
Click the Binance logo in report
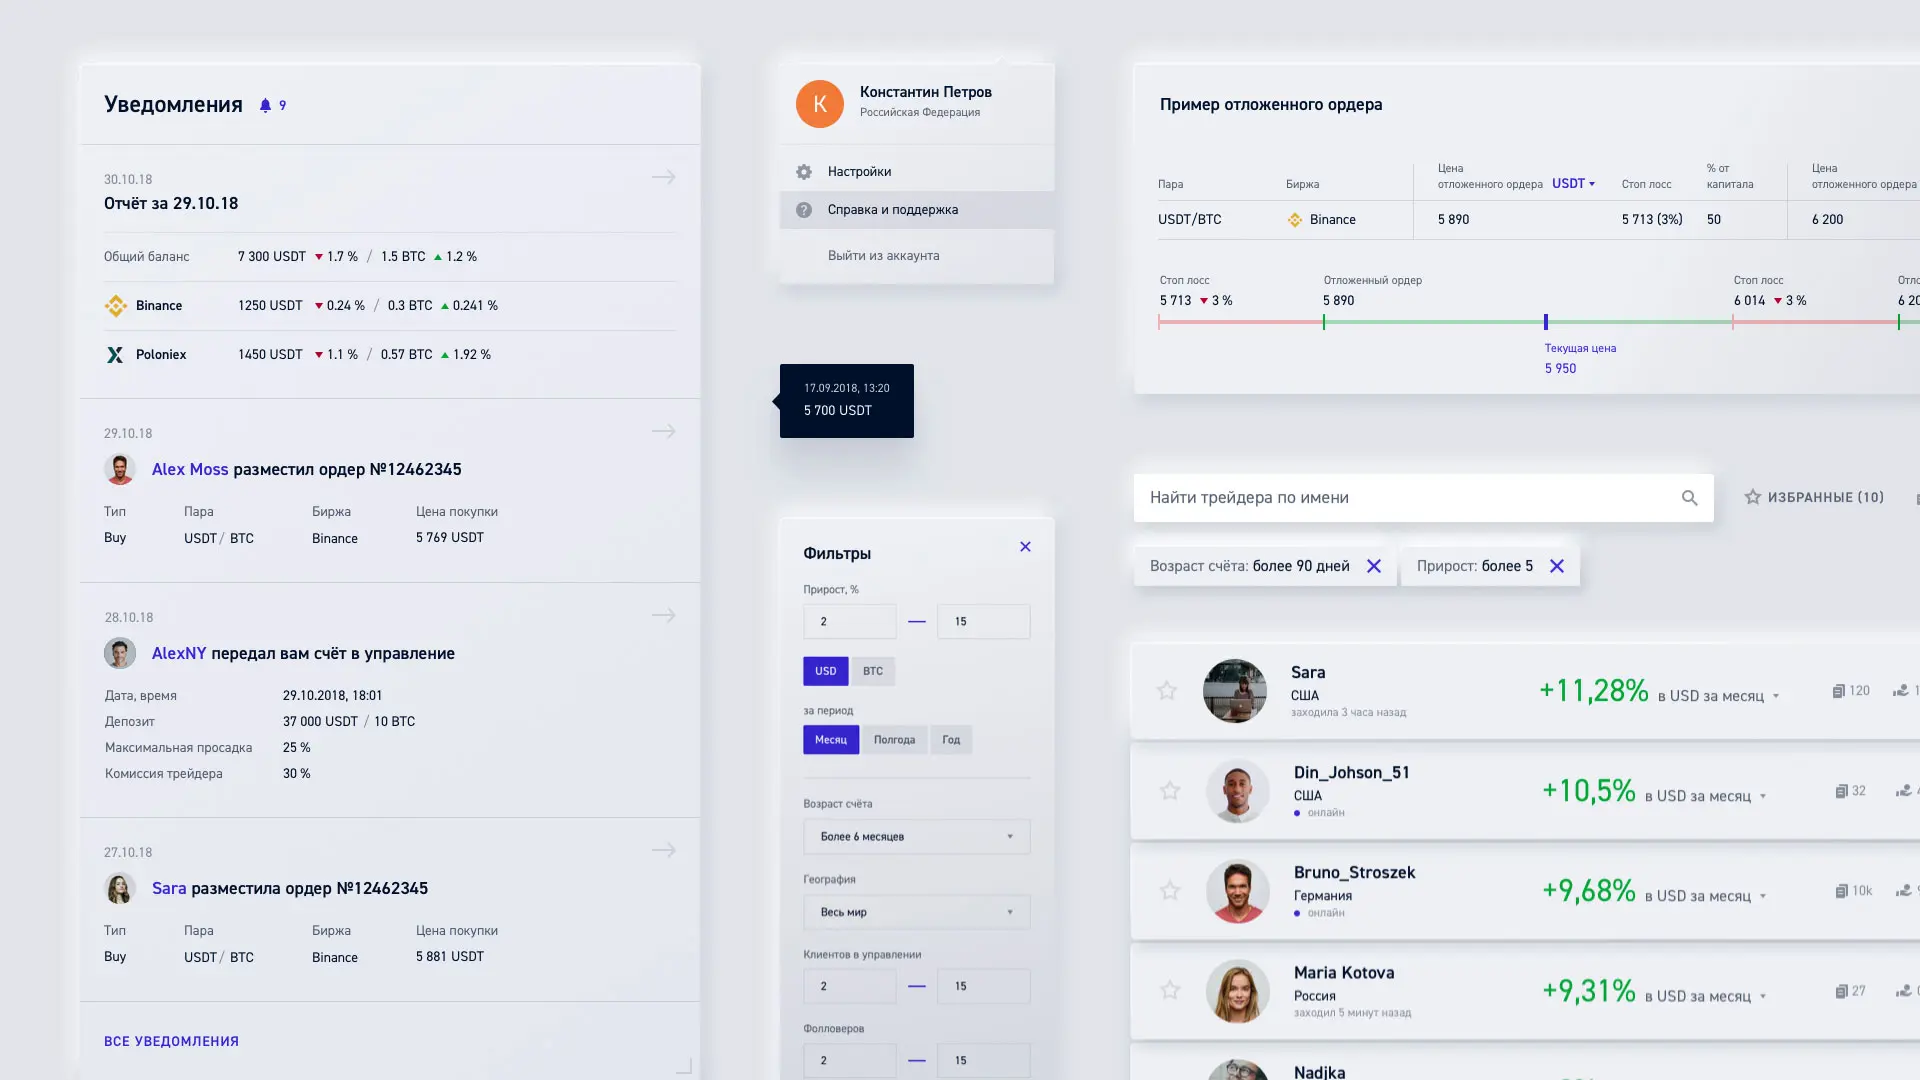pos(116,305)
